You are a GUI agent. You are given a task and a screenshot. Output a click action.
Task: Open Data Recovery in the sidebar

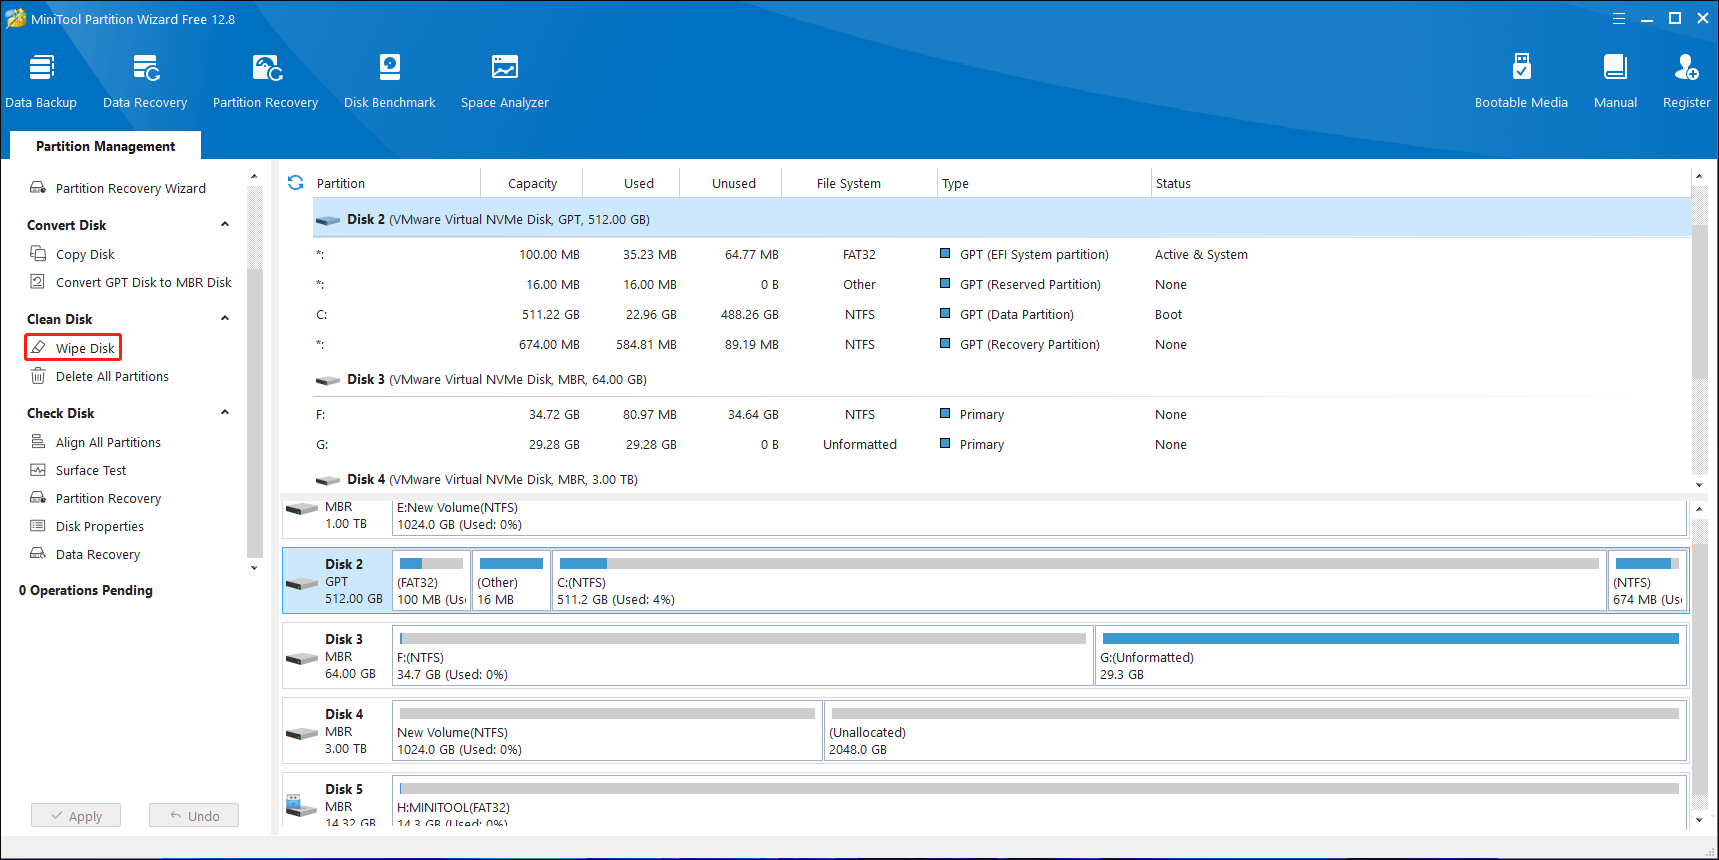point(85,554)
